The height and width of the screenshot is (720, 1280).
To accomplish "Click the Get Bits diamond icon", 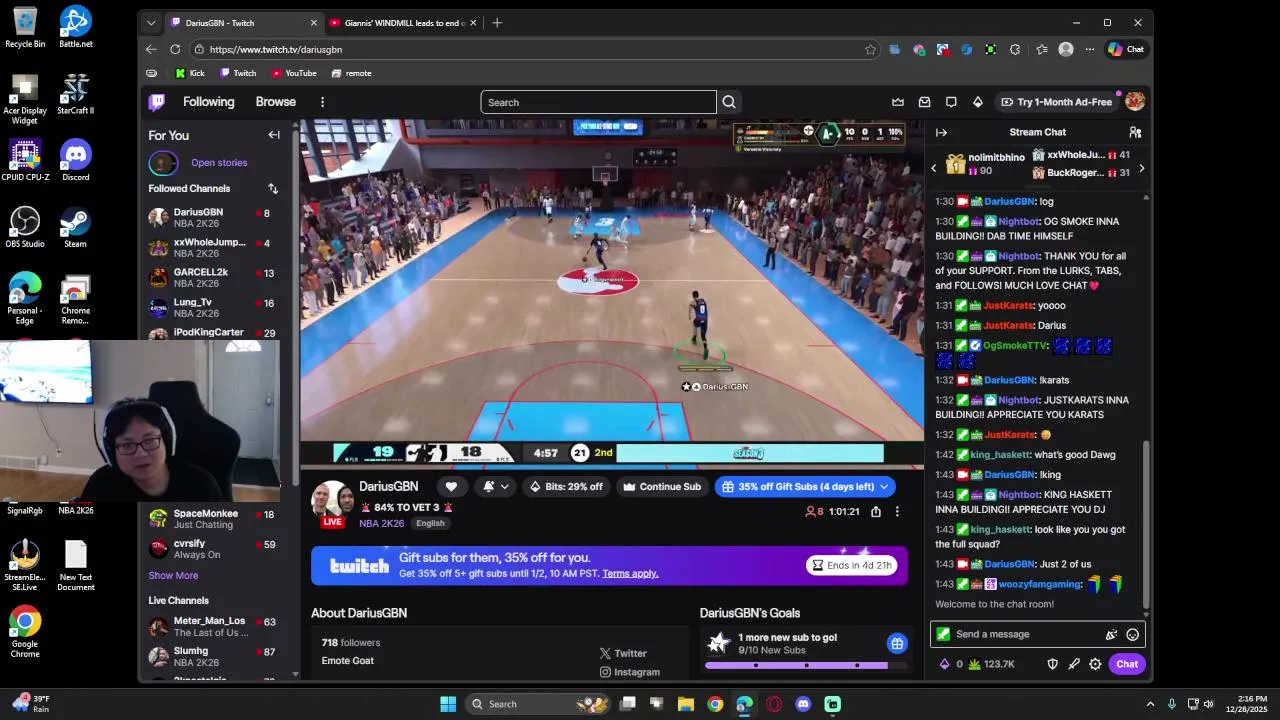I will [978, 102].
